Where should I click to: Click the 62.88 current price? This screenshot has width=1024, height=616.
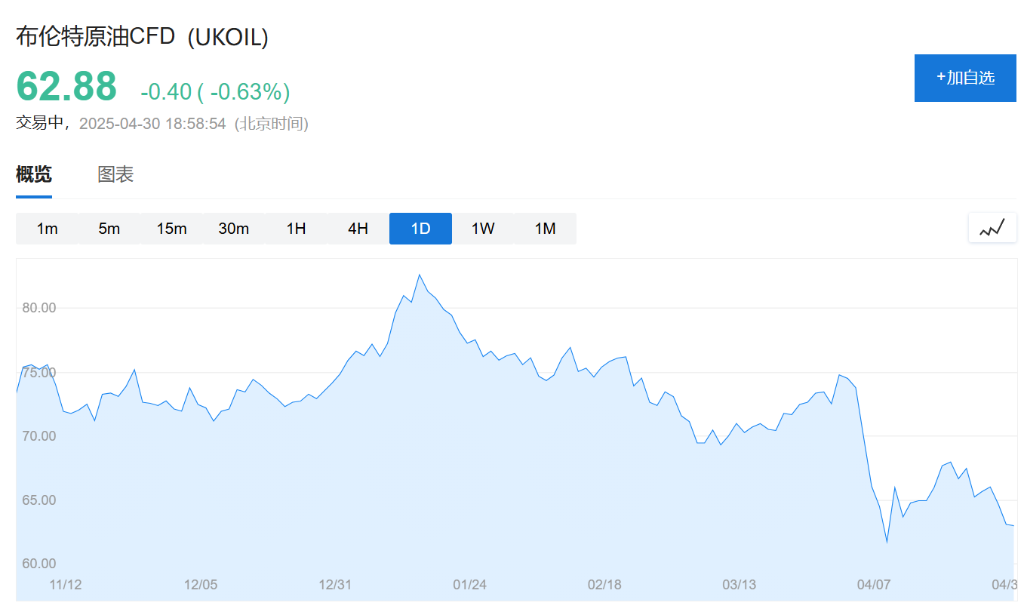(x=66, y=87)
